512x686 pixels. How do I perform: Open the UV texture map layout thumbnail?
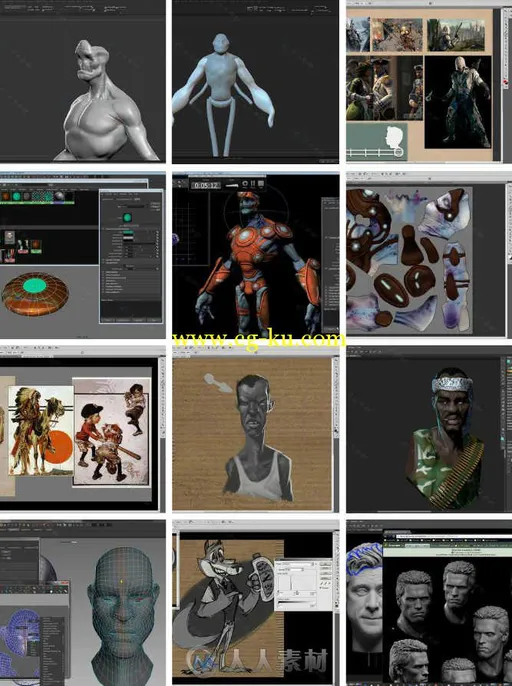click(429, 255)
